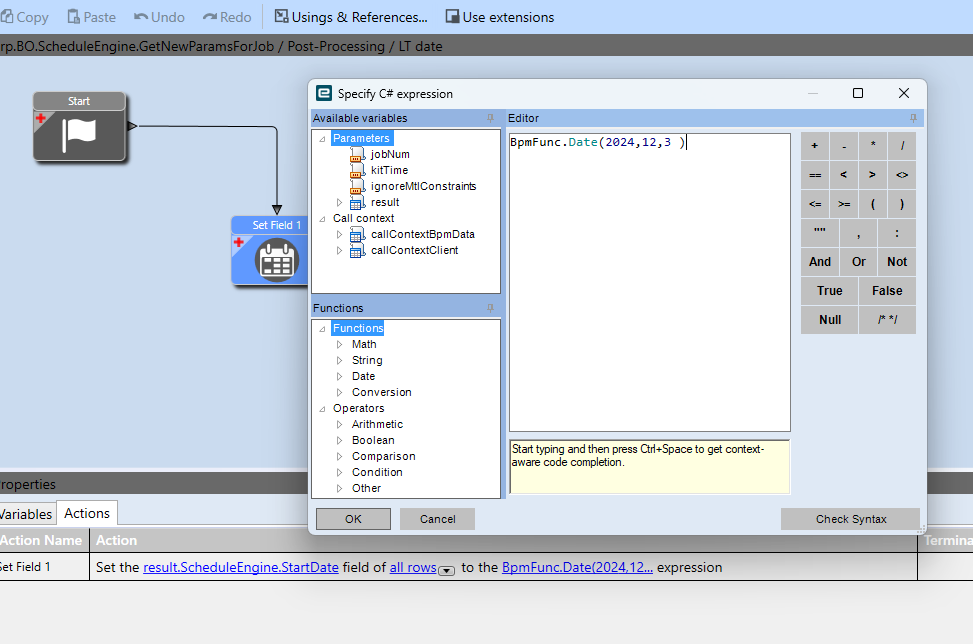Screen dimensions: 973x644
Task: Insert divide operator
Action: point(902,146)
